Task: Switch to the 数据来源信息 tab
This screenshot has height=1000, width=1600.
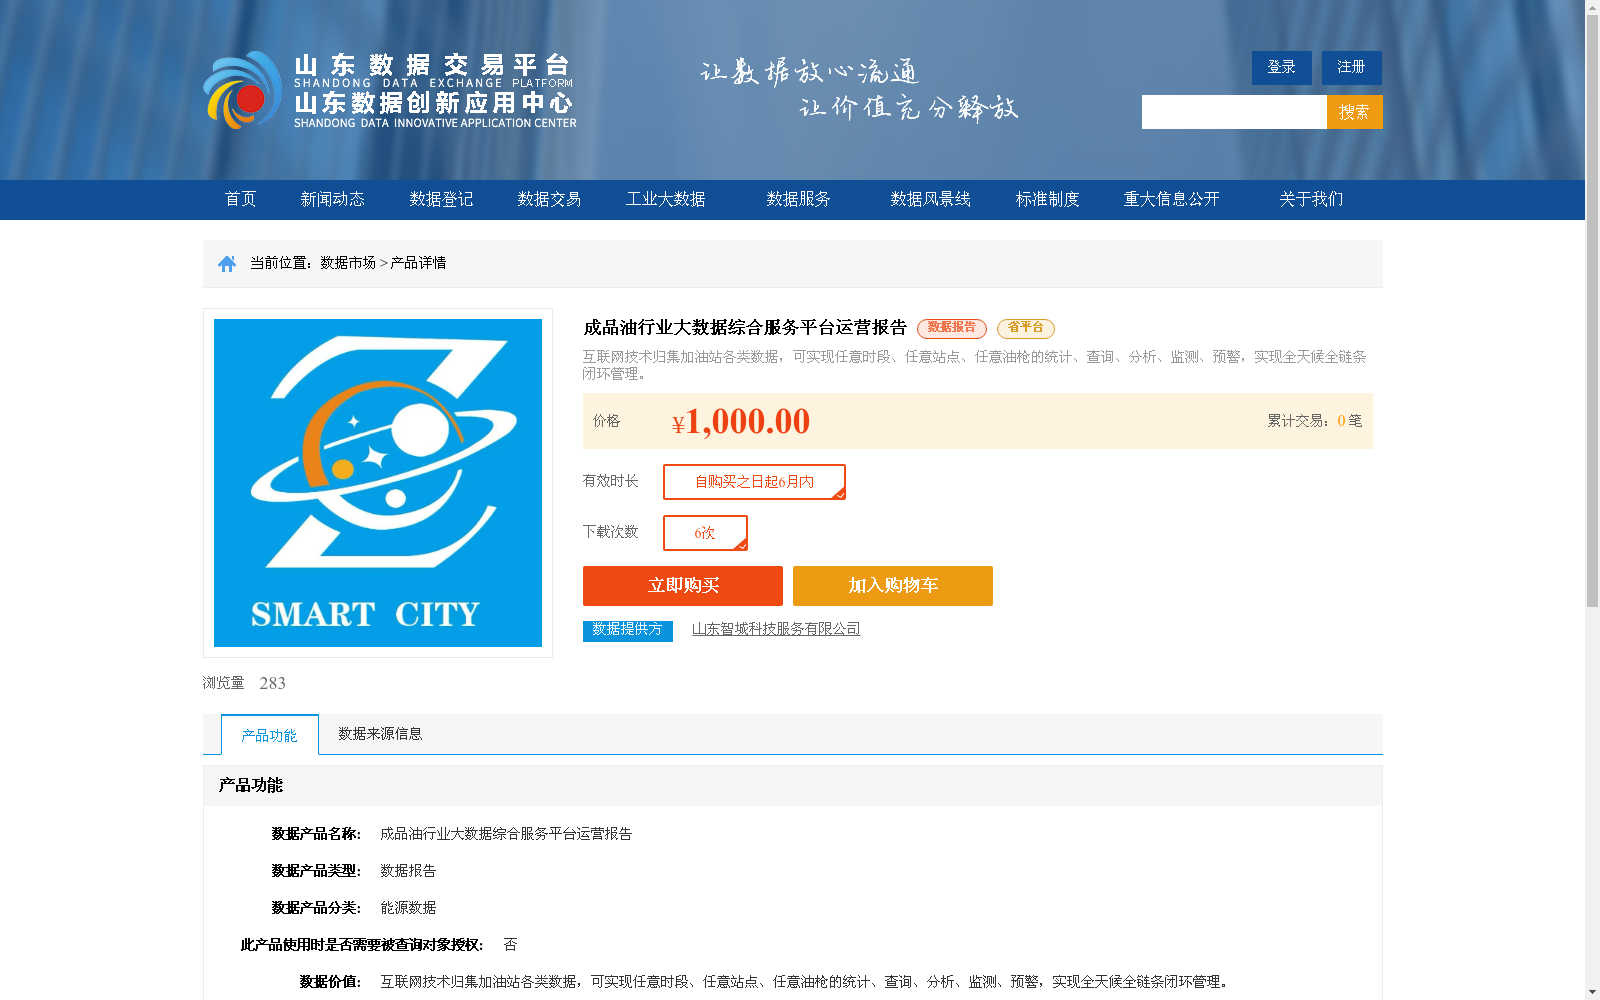Action: [x=380, y=734]
